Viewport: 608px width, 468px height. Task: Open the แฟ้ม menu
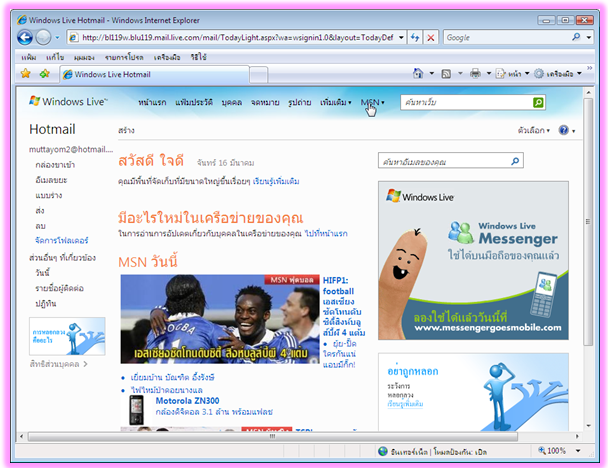(x=29, y=57)
